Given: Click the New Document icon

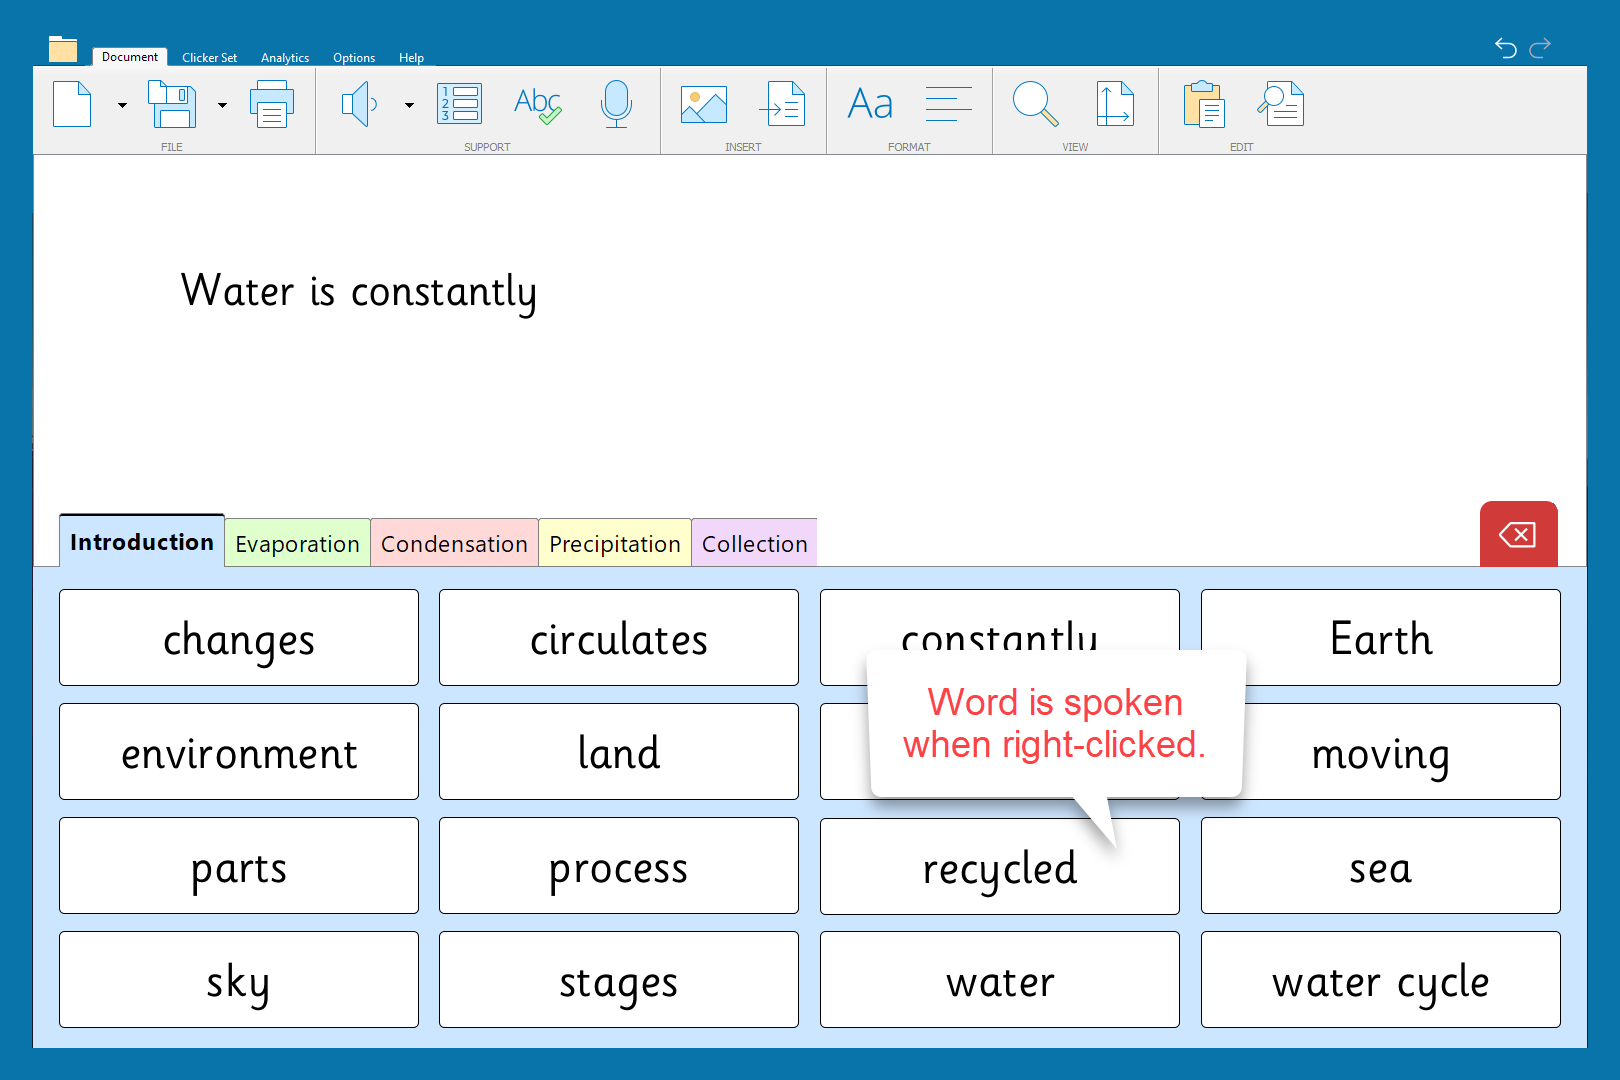Looking at the screenshot, I should click(72, 104).
